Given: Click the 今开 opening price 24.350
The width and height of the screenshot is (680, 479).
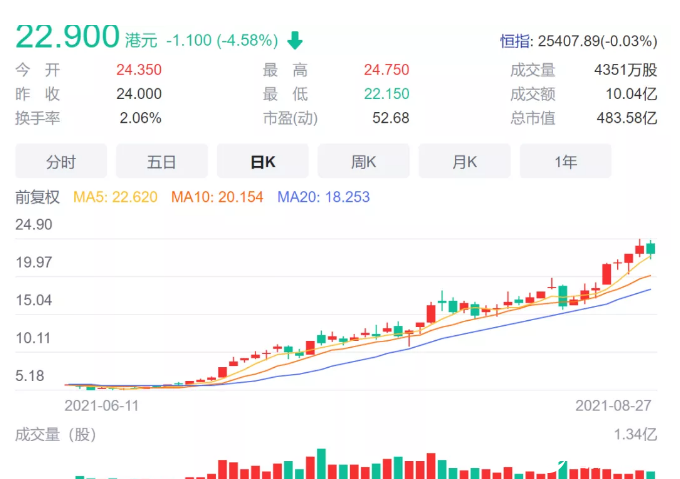Looking at the screenshot, I should pos(139,70).
